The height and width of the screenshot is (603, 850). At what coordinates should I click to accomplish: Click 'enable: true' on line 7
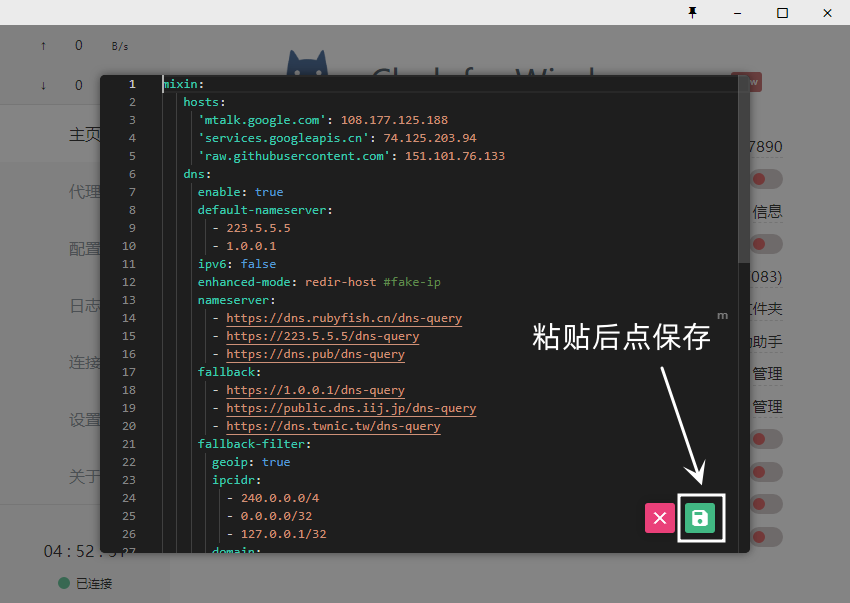tap(241, 192)
